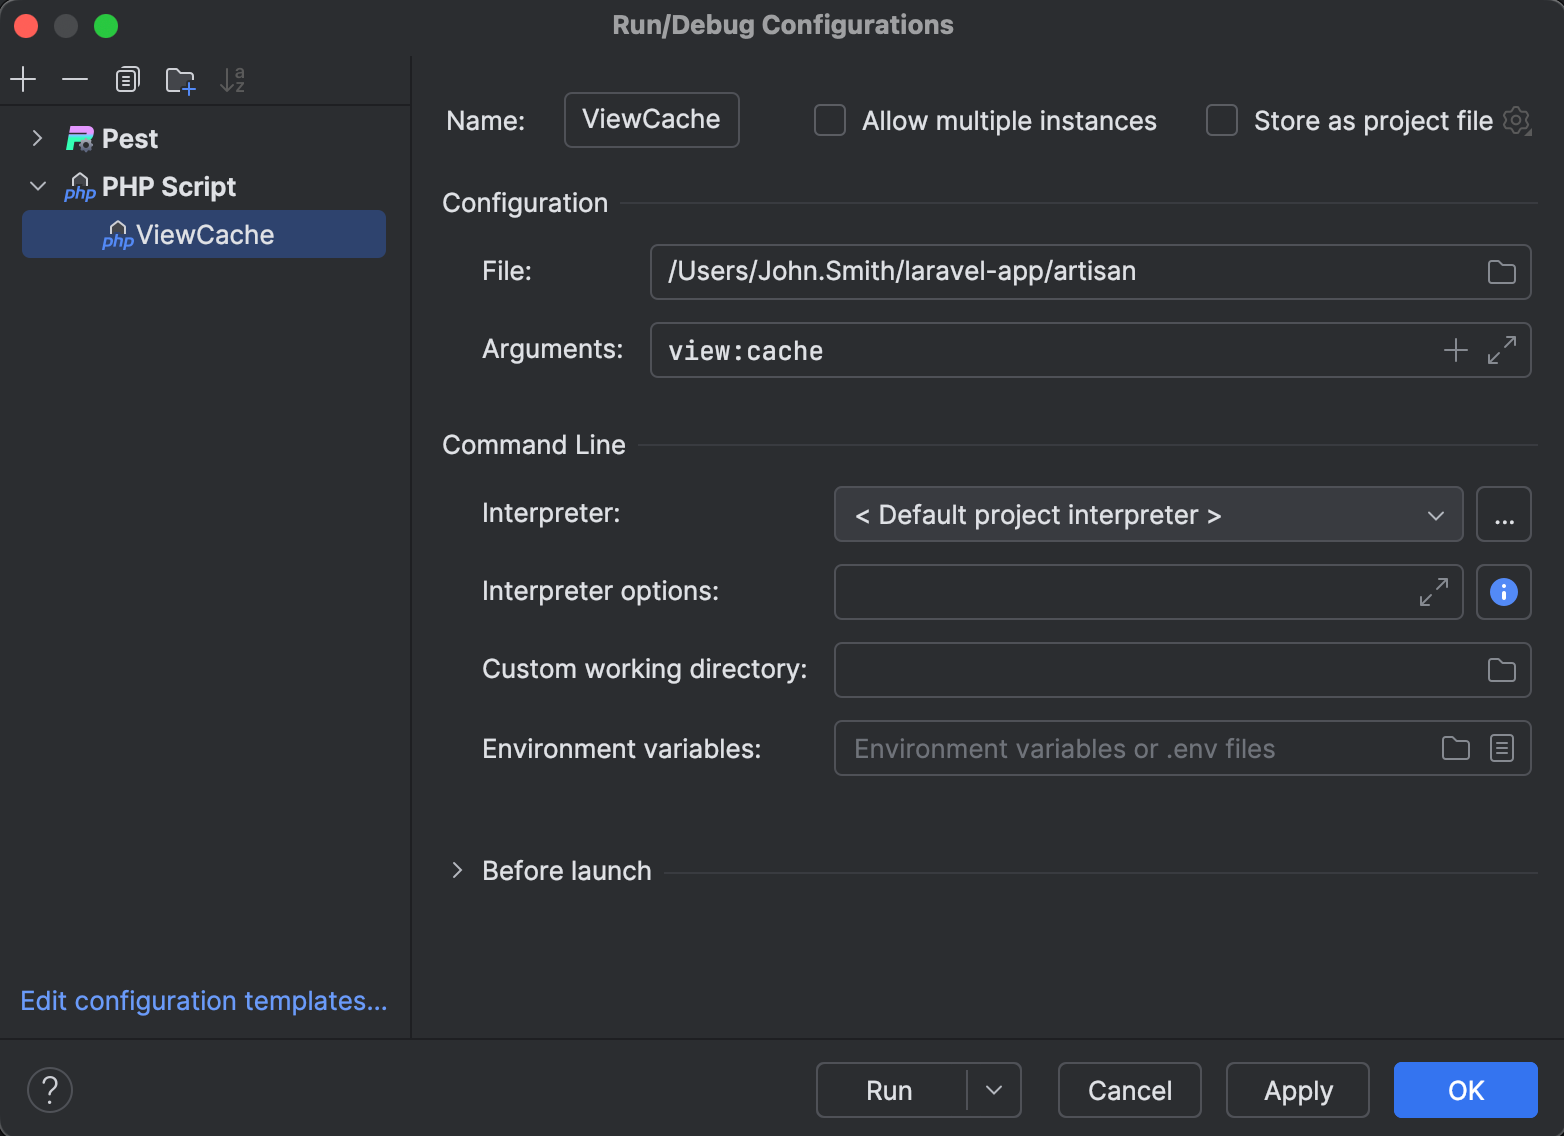Click the Name input field
Screen dimensions: 1564x1136
coord(651,119)
